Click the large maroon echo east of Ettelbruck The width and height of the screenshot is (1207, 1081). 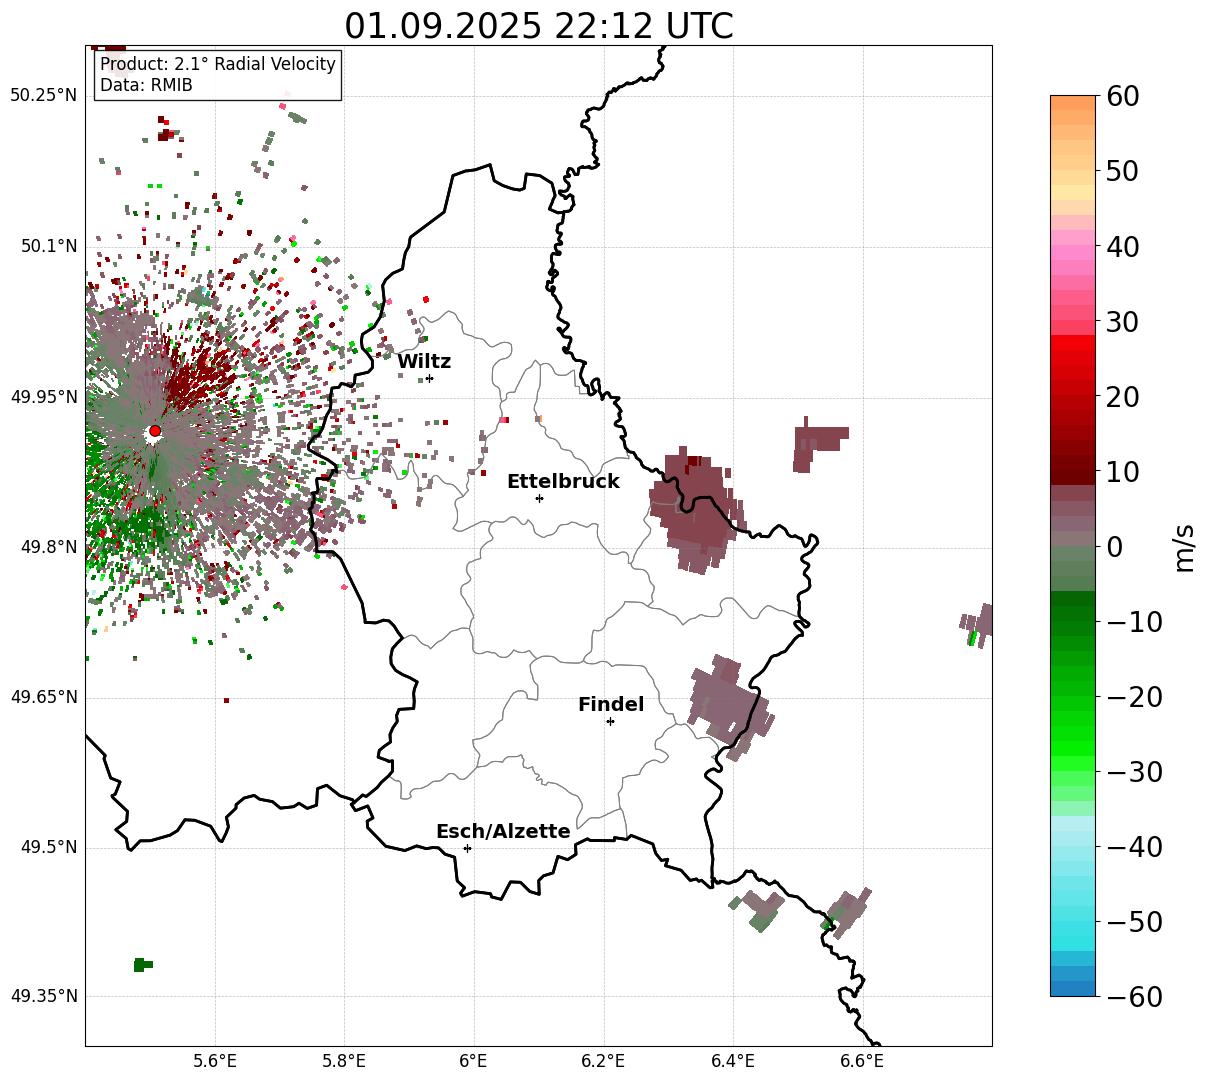(x=697, y=513)
